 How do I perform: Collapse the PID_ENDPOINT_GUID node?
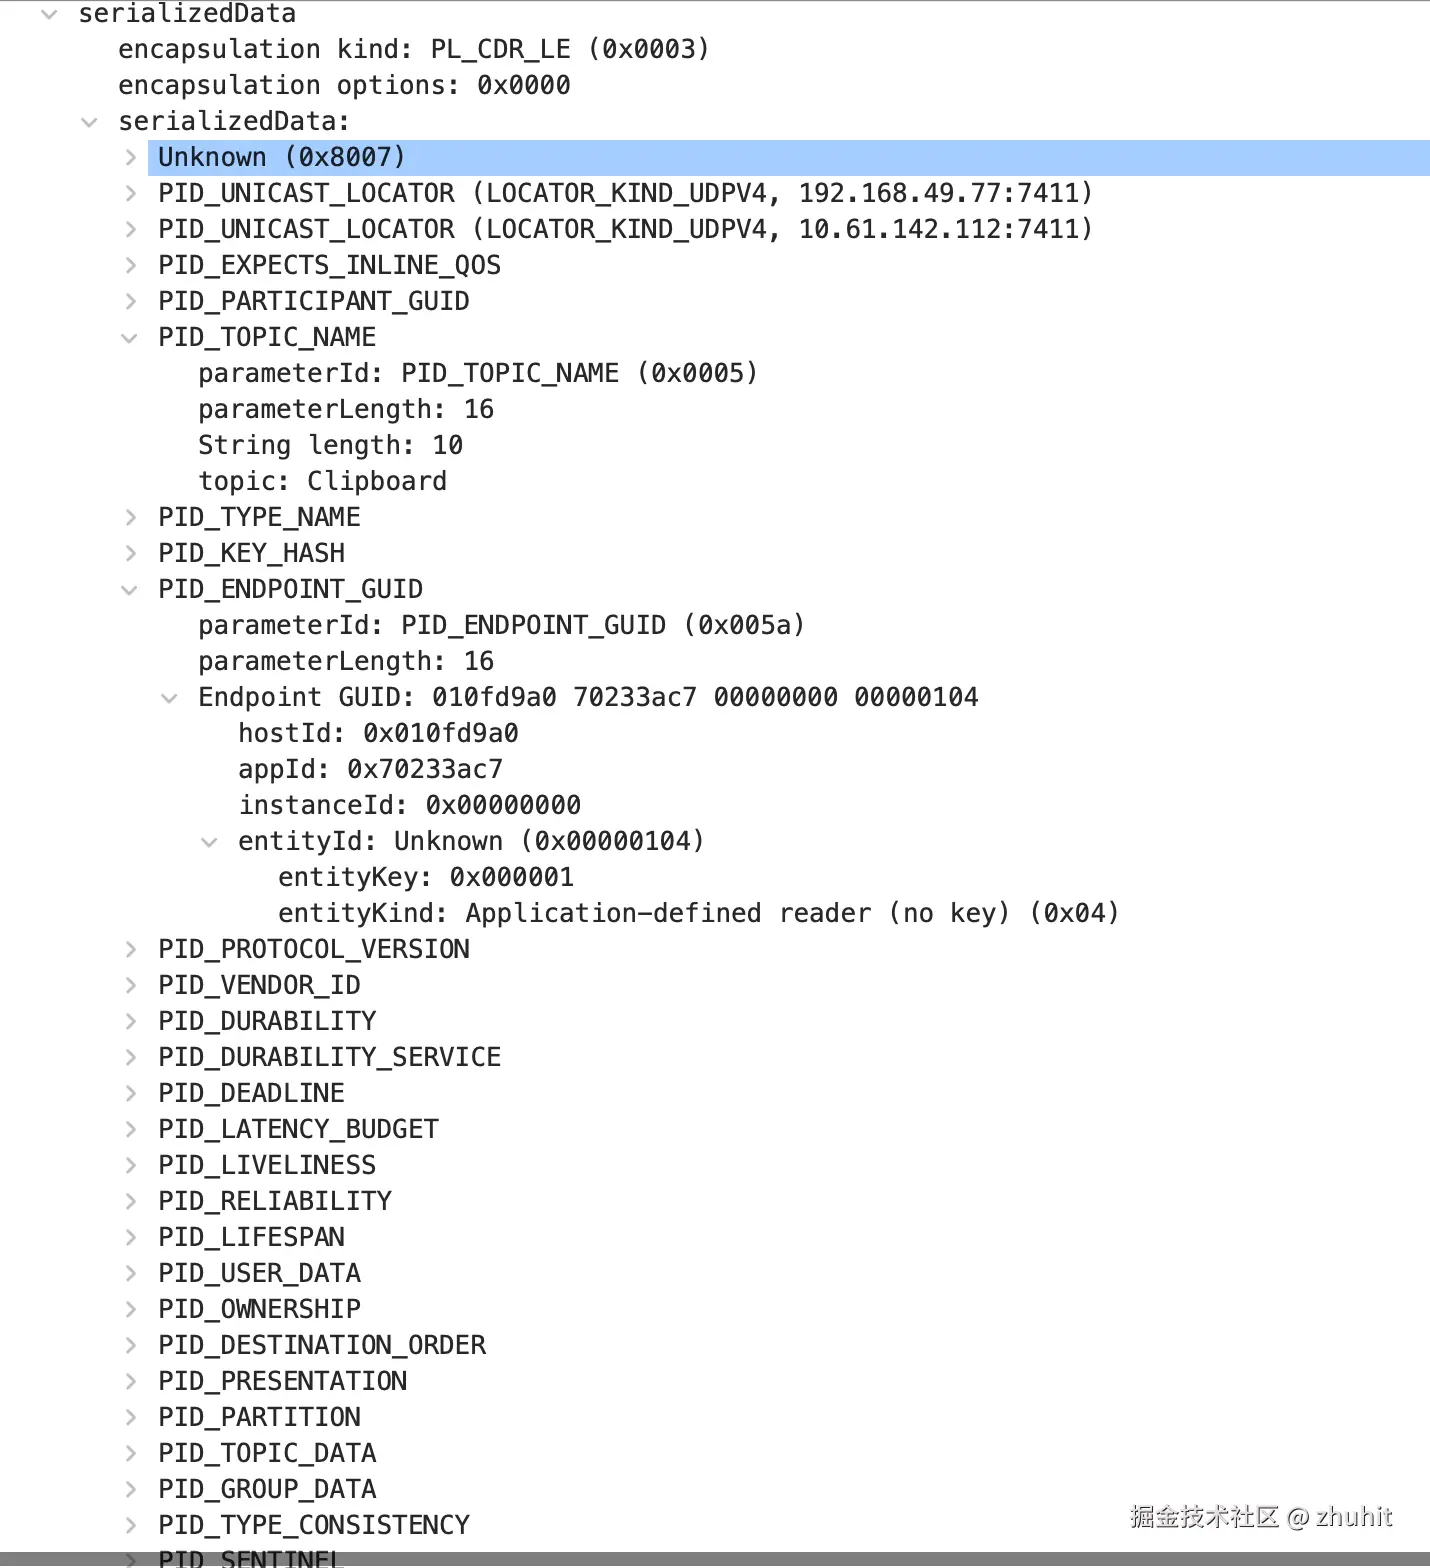(x=130, y=590)
